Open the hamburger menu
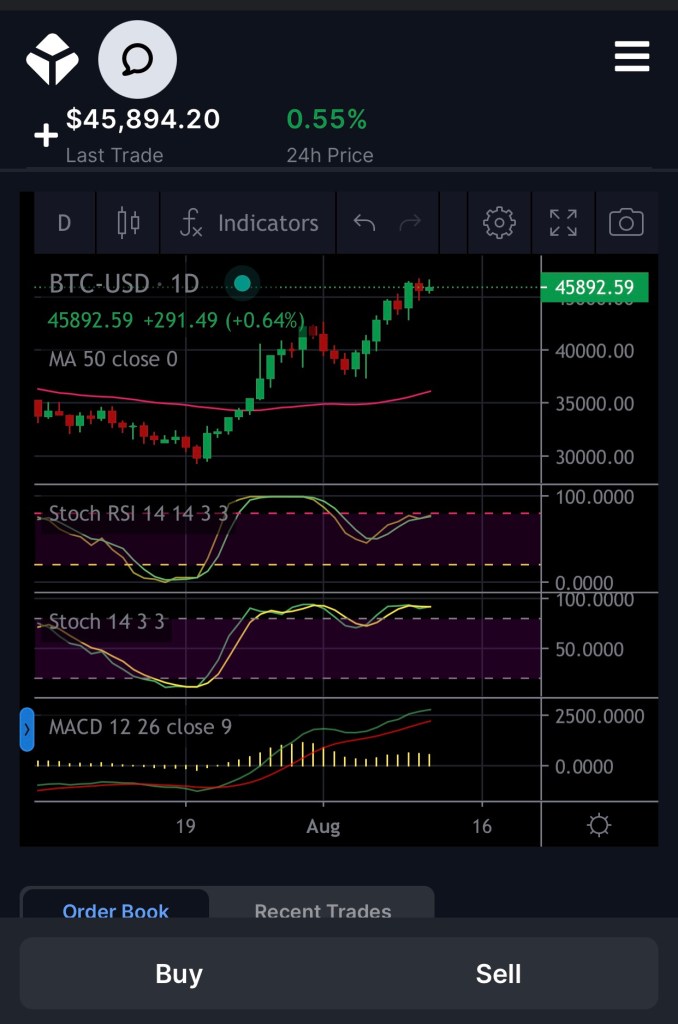The width and height of the screenshot is (678, 1024). pyautogui.click(x=632, y=58)
